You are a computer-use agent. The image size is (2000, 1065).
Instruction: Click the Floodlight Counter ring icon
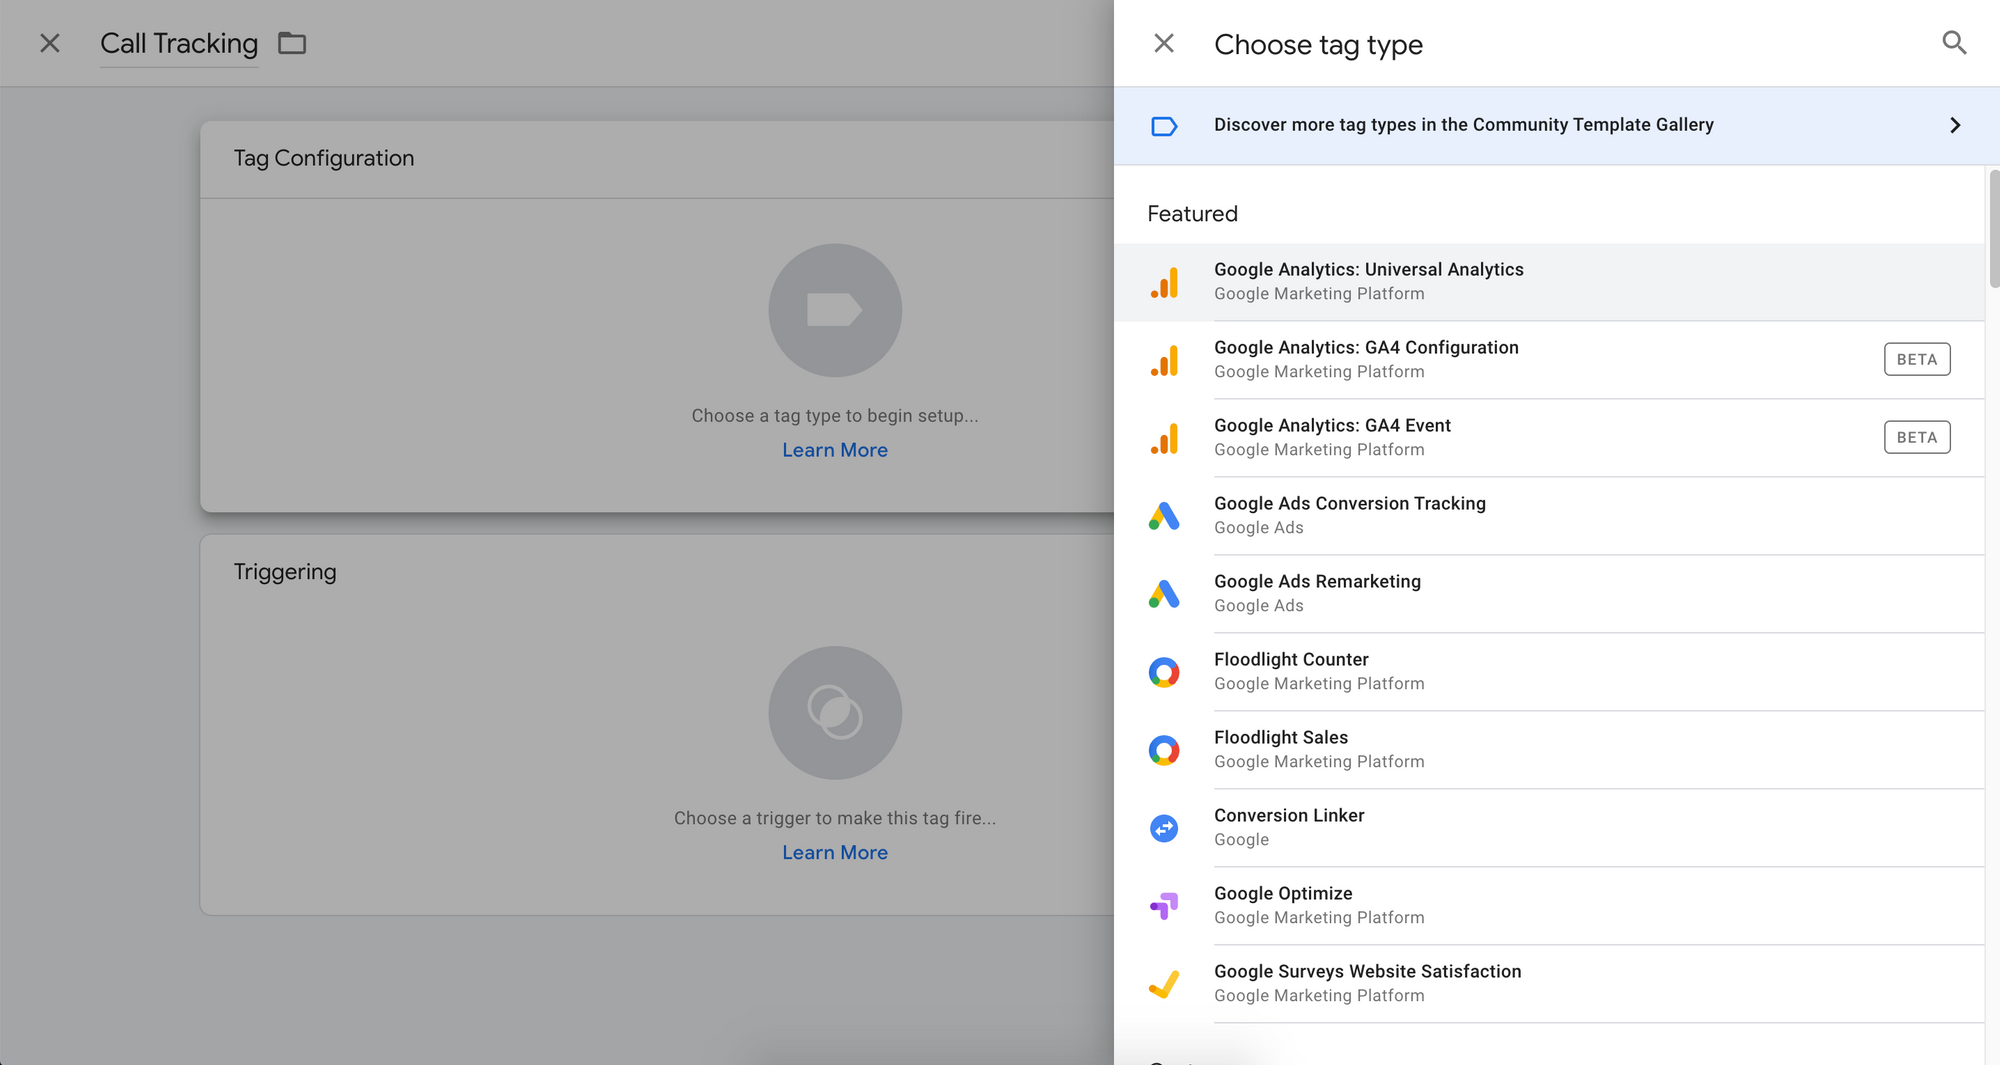pyautogui.click(x=1164, y=672)
